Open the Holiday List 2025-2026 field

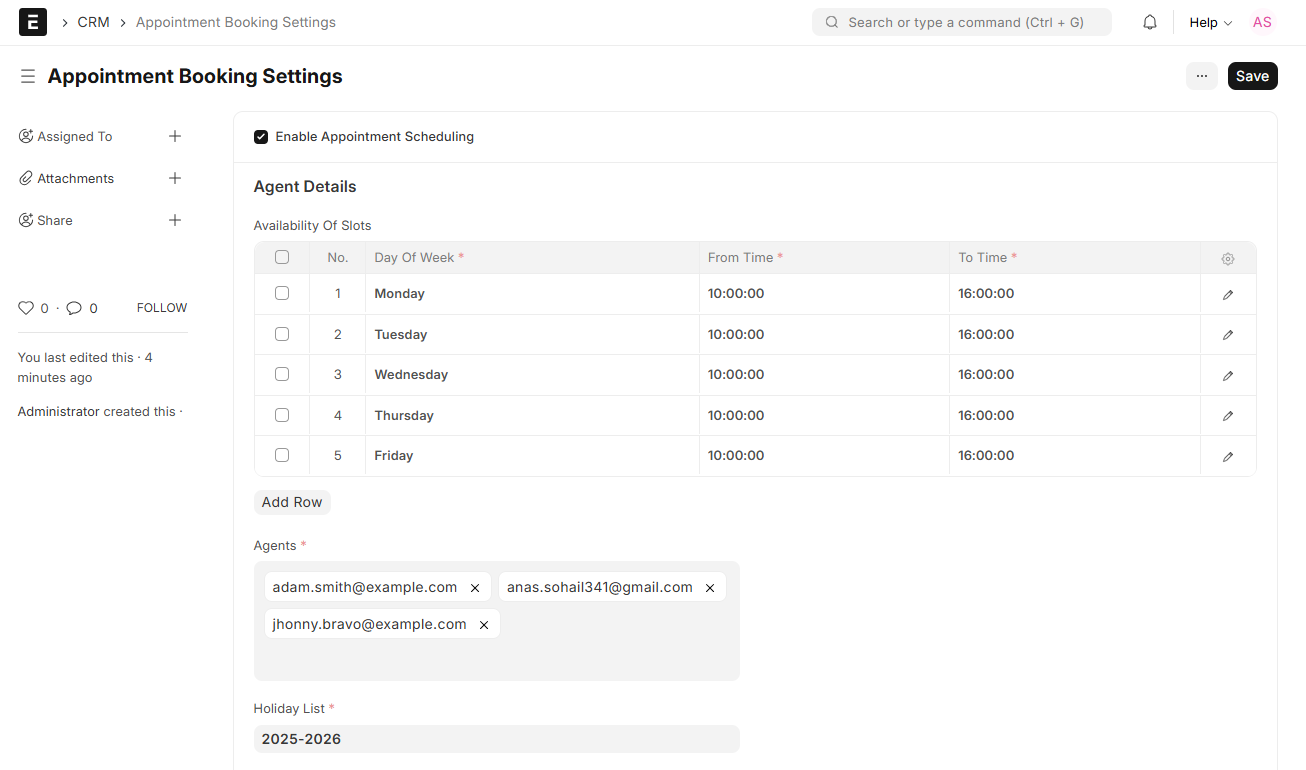pos(496,739)
